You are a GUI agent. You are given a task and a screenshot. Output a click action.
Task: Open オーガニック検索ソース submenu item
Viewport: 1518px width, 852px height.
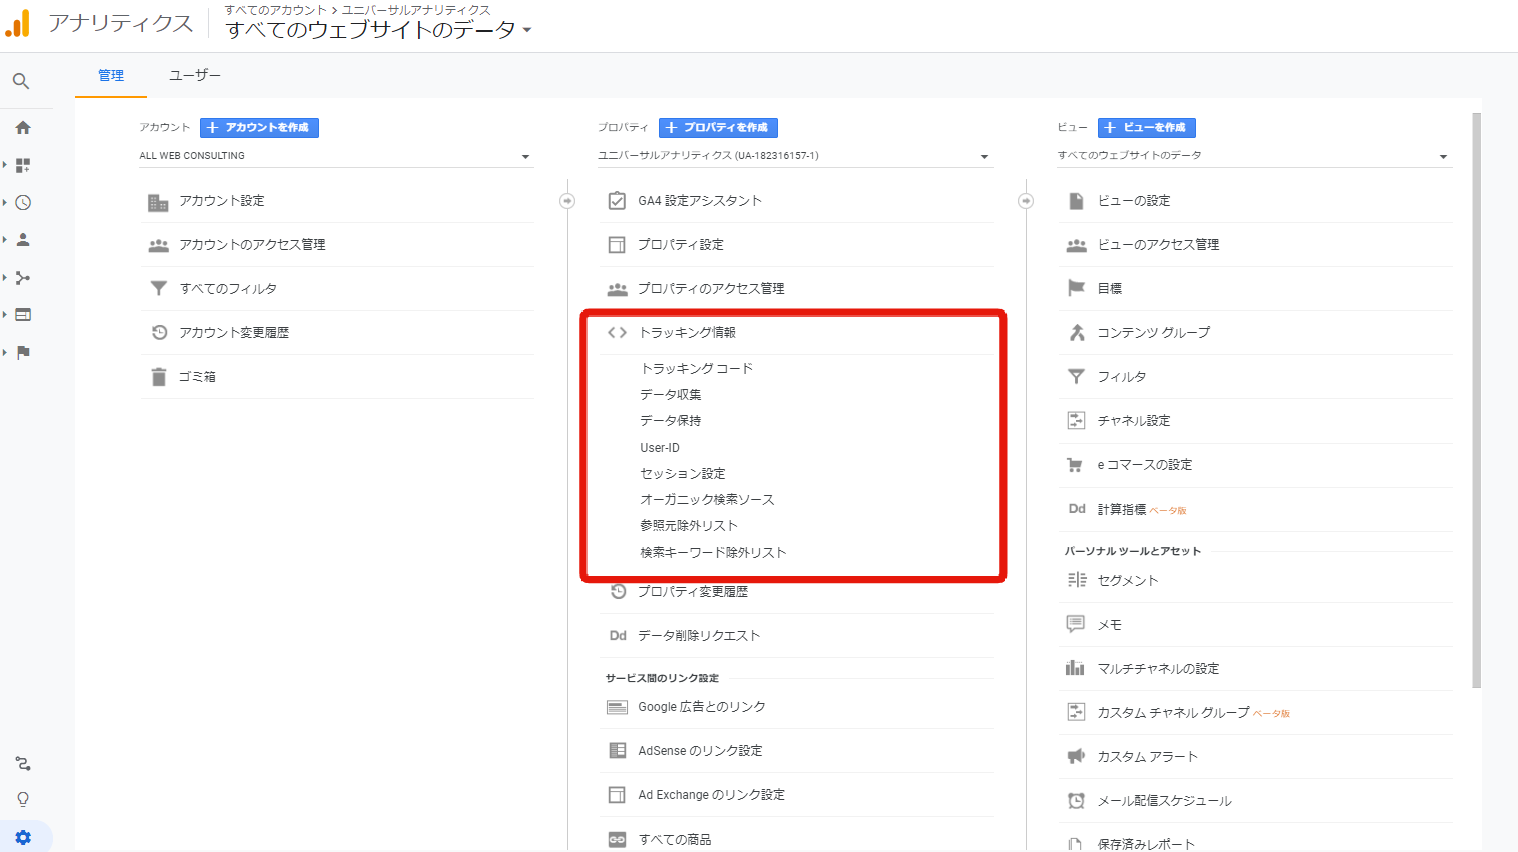point(707,500)
